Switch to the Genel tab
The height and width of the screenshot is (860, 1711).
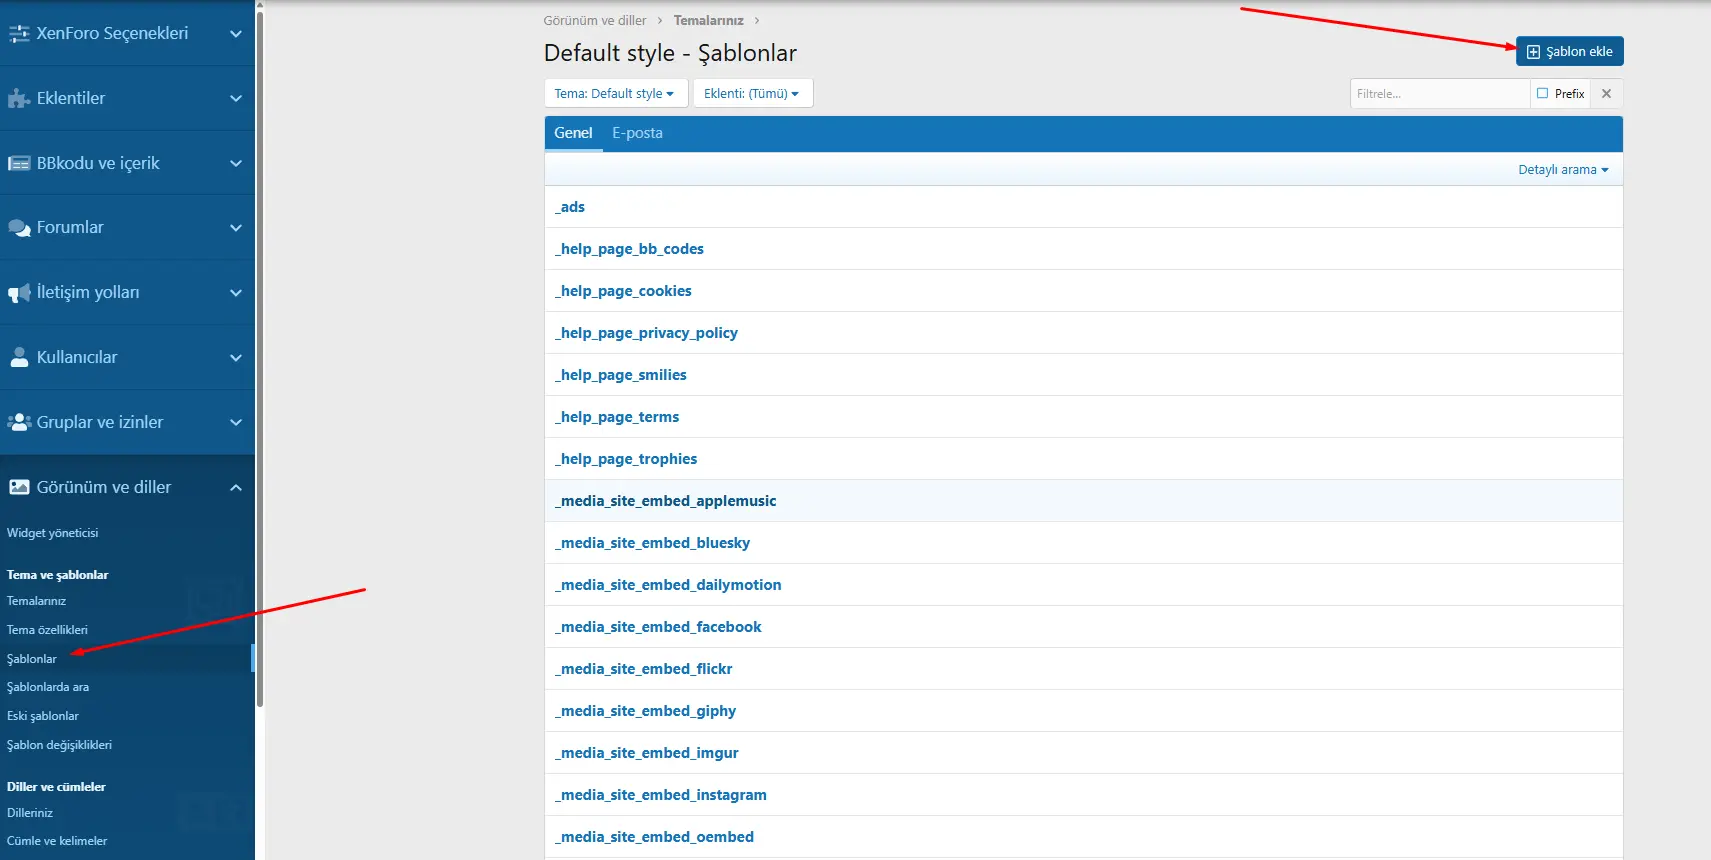click(573, 133)
